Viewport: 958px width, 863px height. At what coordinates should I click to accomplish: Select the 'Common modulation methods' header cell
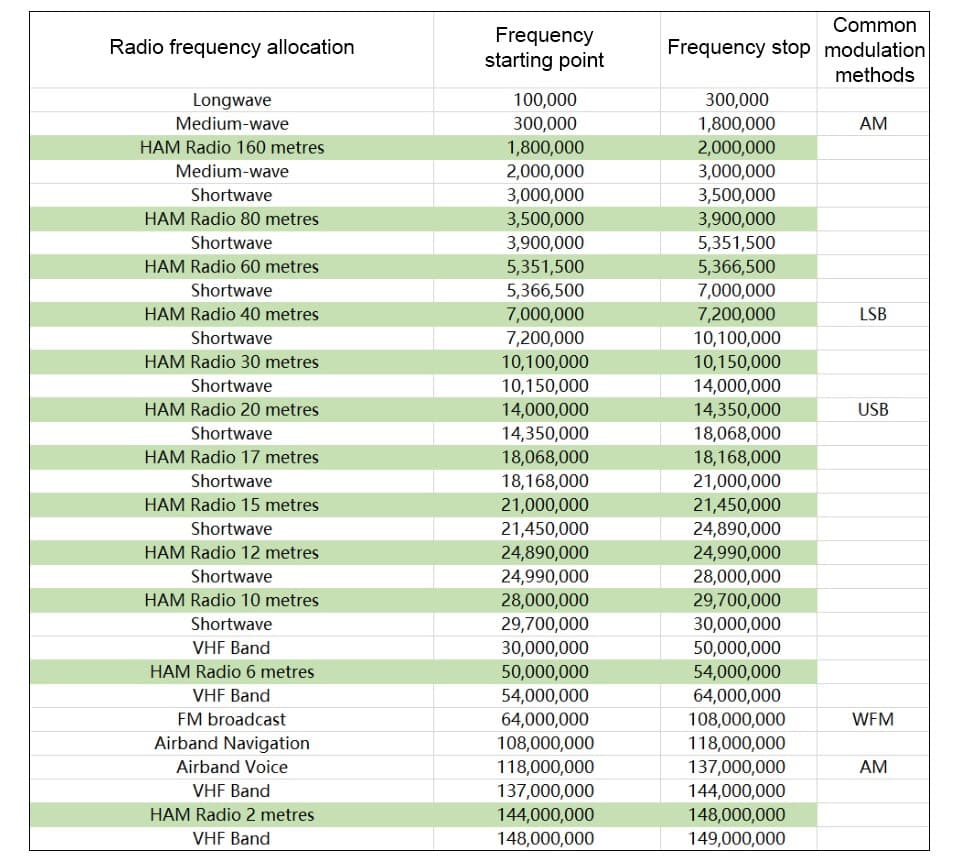click(874, 50)
